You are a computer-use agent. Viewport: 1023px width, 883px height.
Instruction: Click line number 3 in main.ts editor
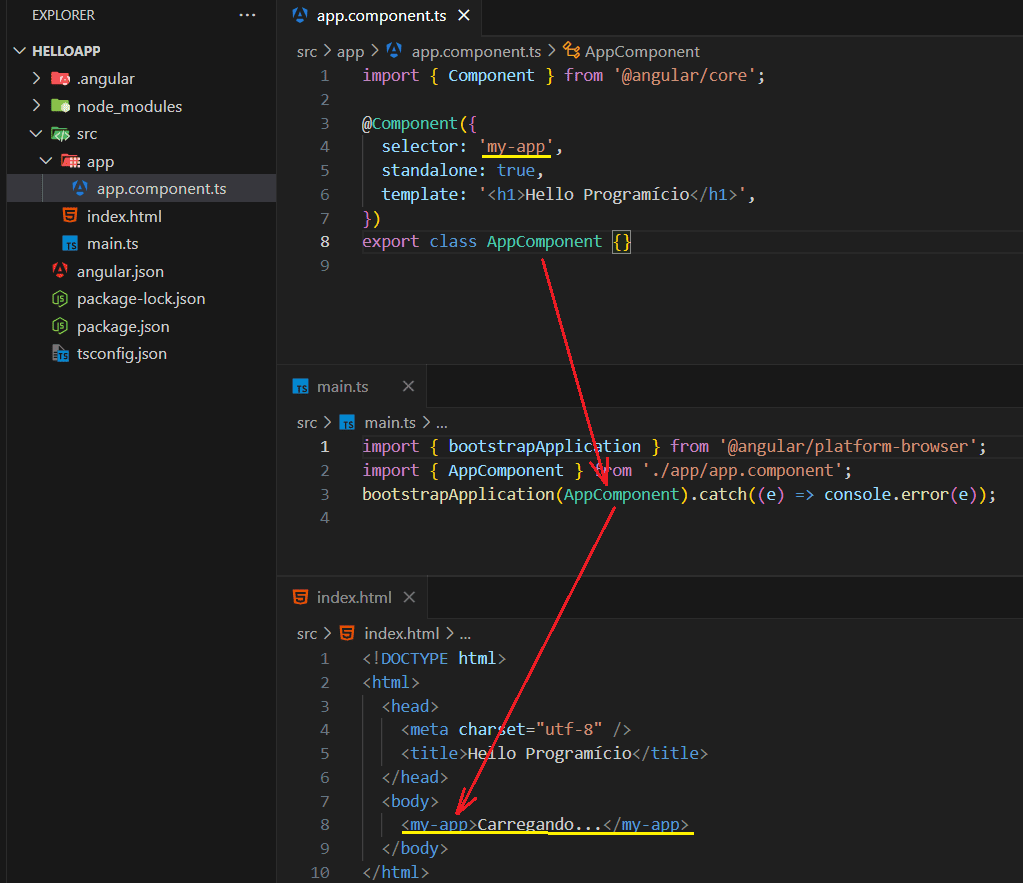click(x=324, y=494)
